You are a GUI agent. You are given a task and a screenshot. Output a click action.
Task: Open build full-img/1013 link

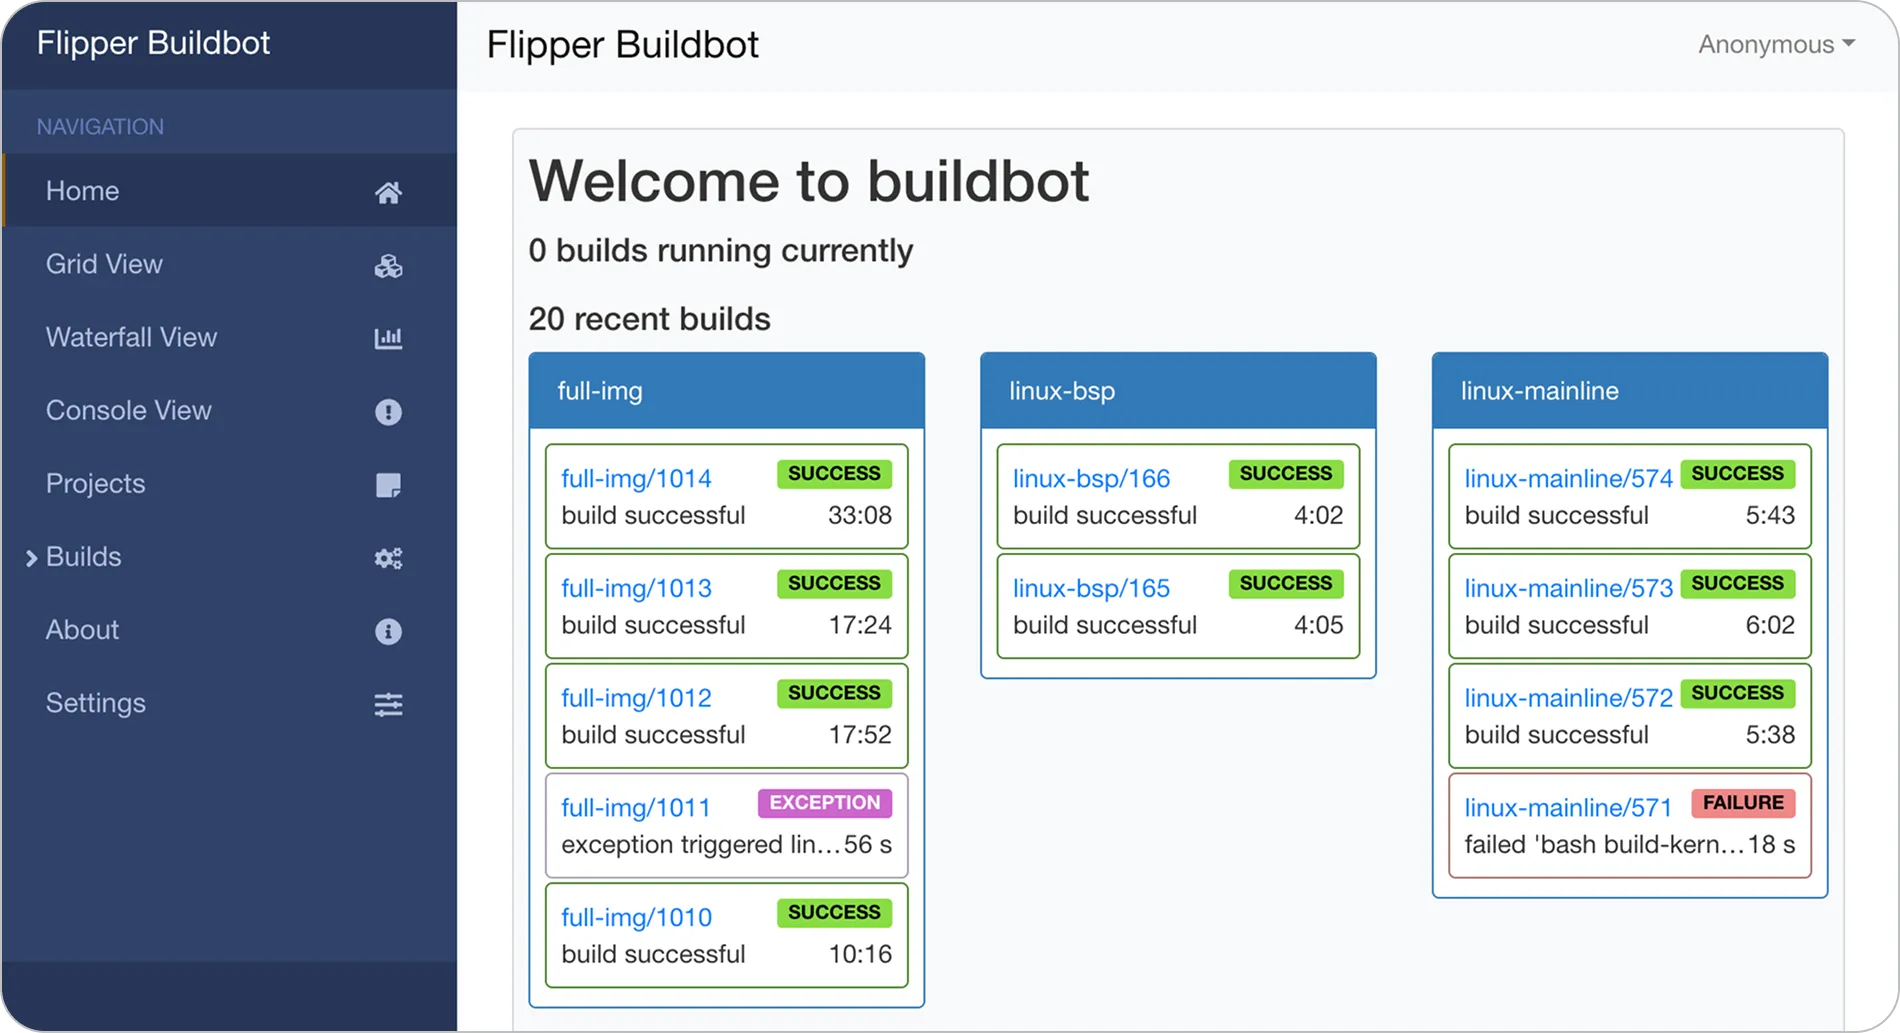[x=636, y=588]
